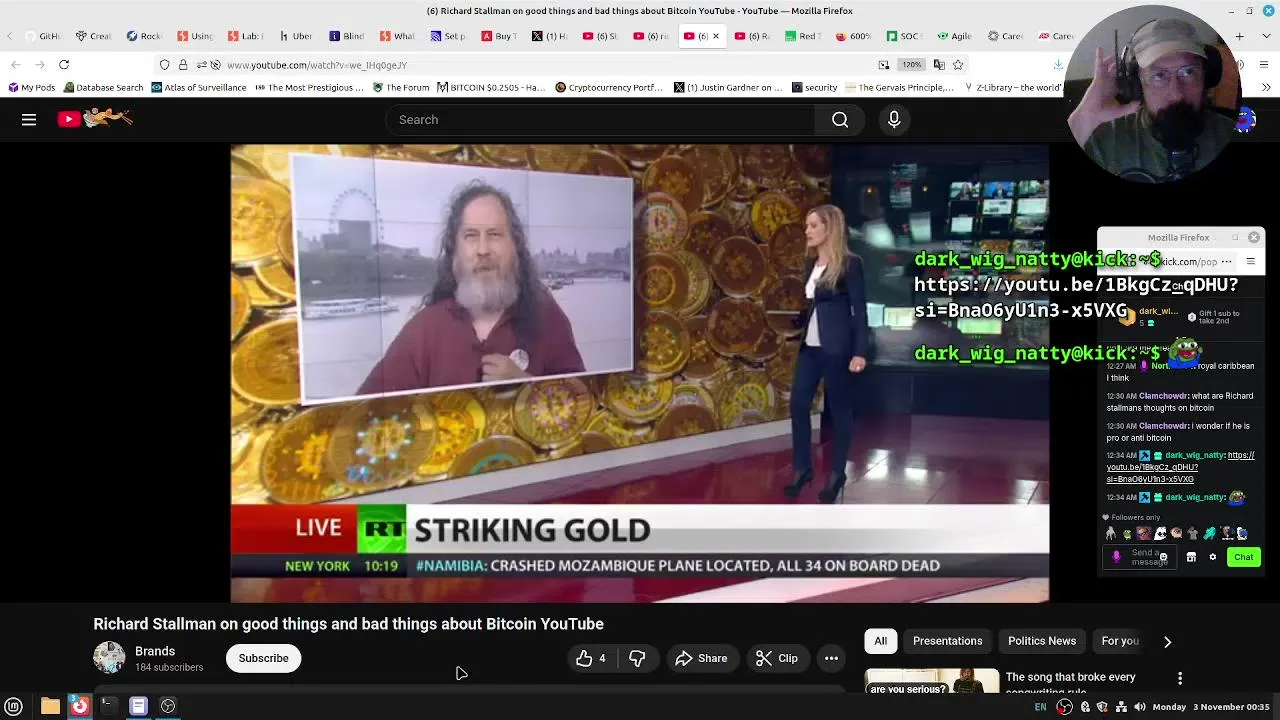Open the Files folder in taskbar

[50, 706]
